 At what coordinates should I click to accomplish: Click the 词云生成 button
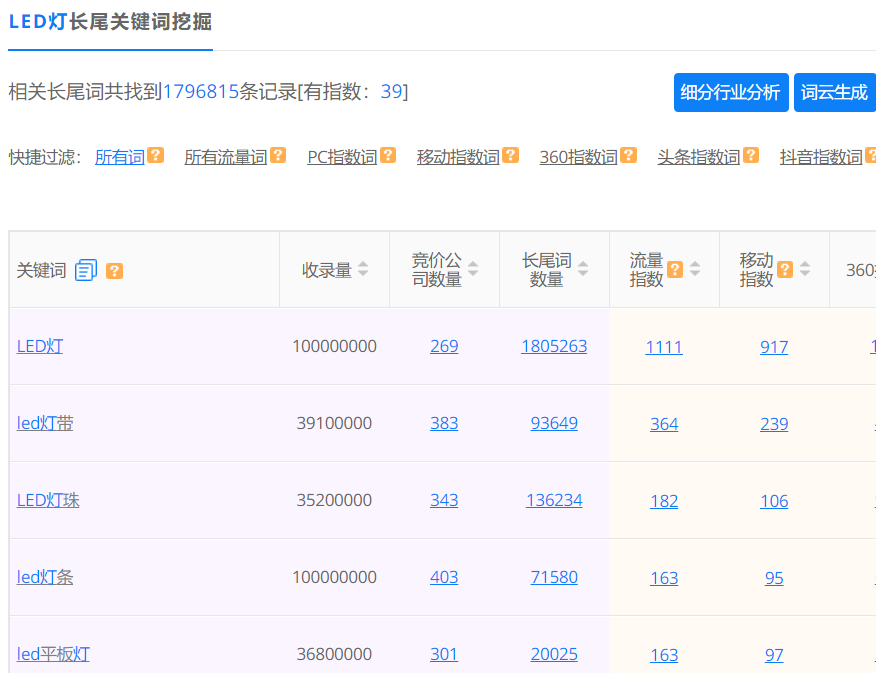[x=835, y=91]
